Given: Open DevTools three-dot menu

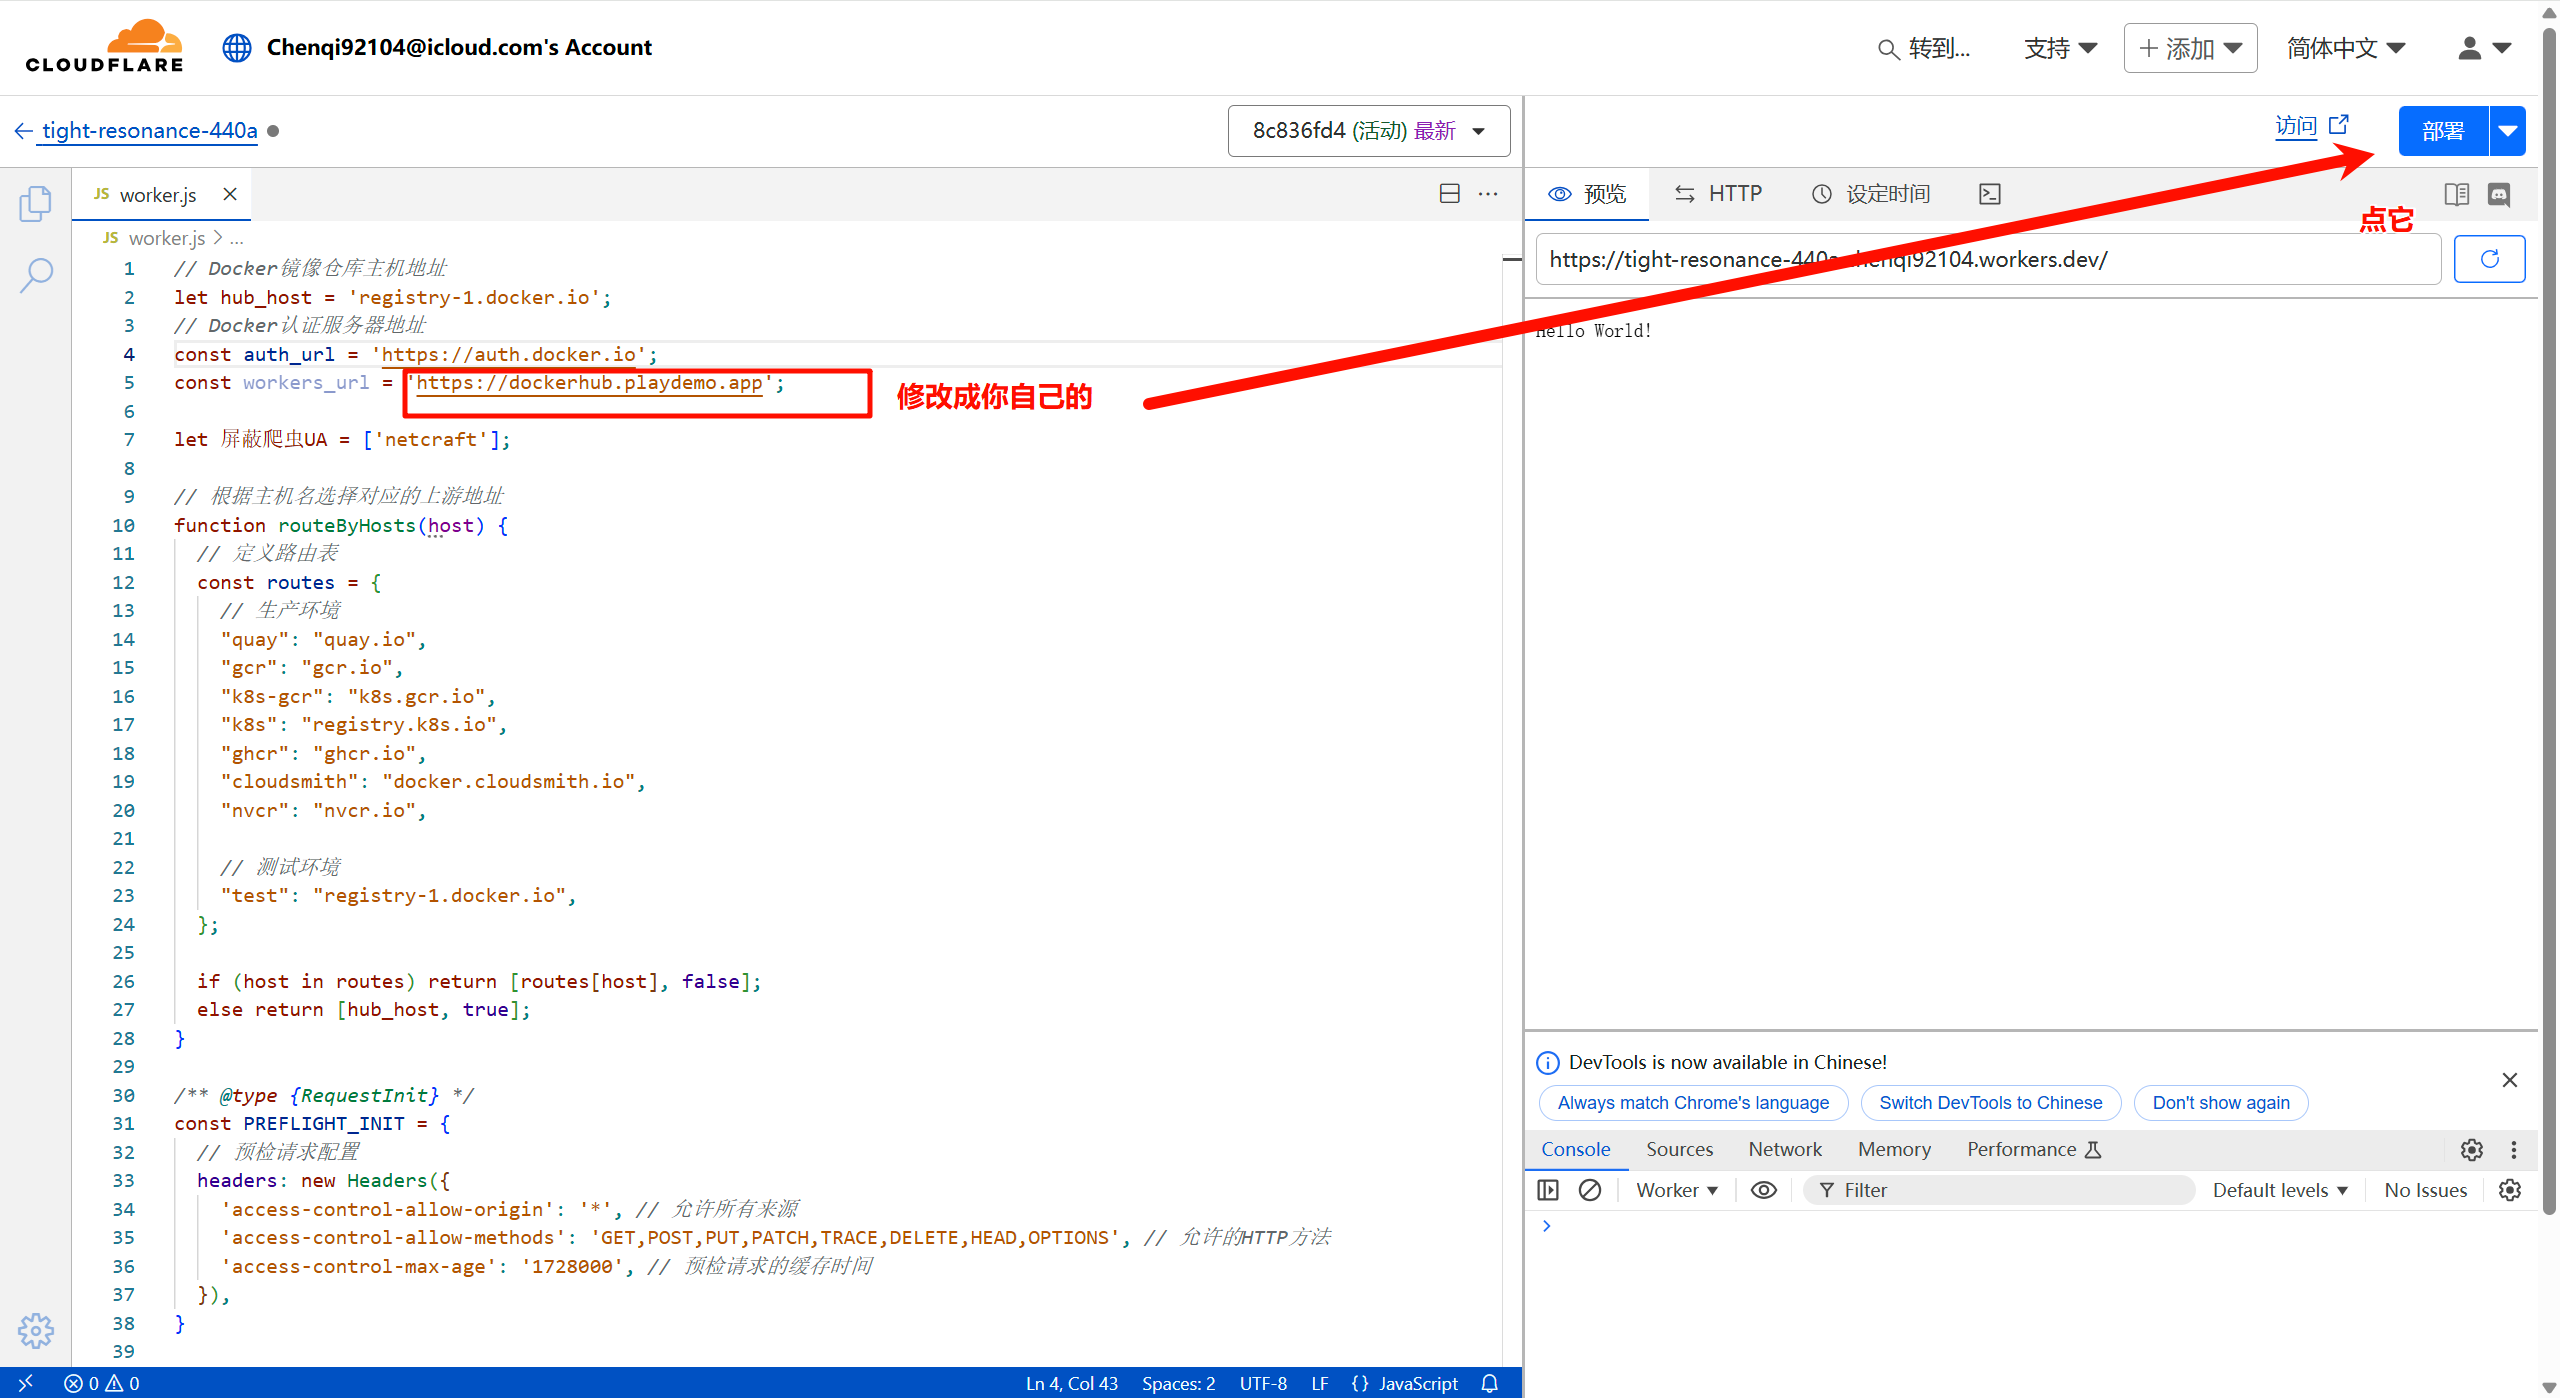Looking at the screenshot, I should pyautogui.click(x=2514, y=1150).
